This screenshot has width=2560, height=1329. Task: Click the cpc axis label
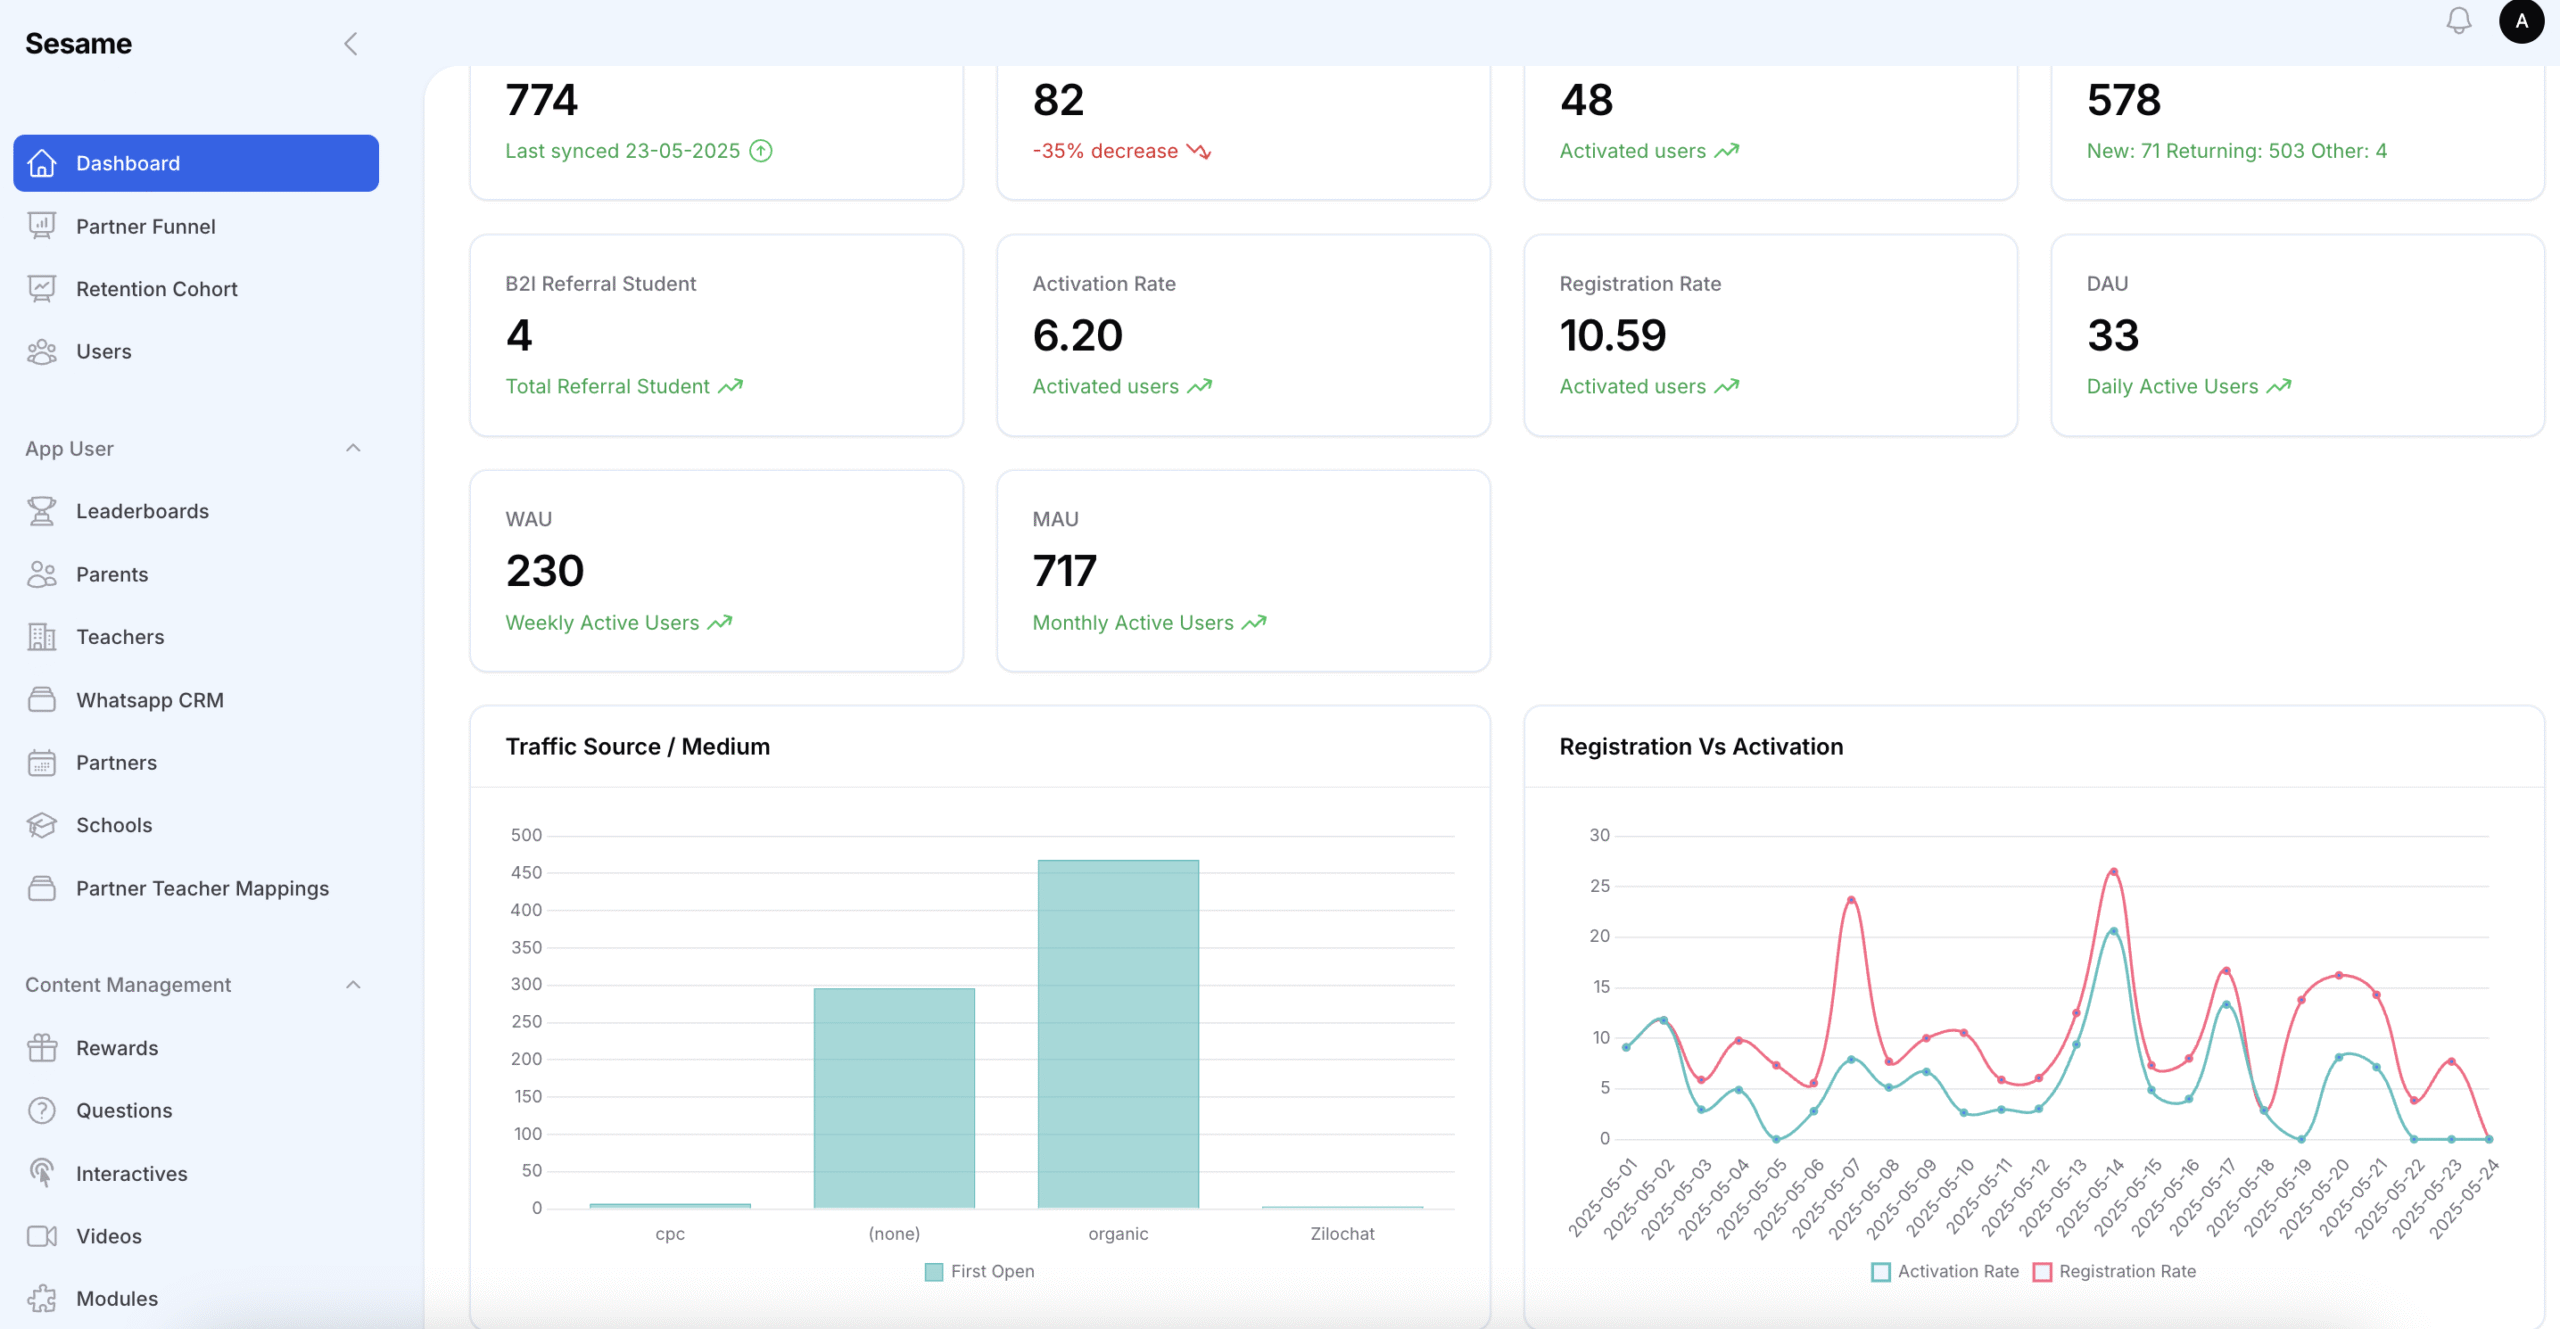coord(670,1234)
